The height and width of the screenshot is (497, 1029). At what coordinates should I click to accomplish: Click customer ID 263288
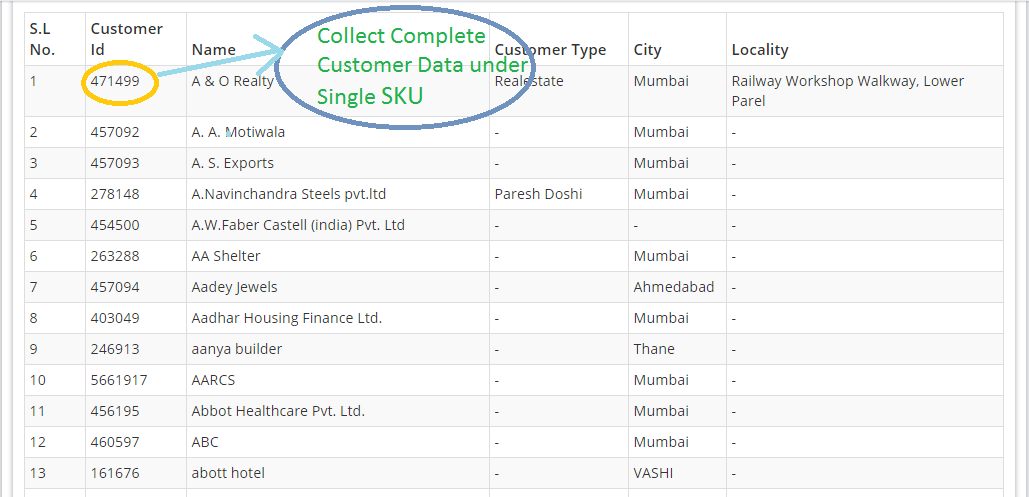click(x=116, y=256)
